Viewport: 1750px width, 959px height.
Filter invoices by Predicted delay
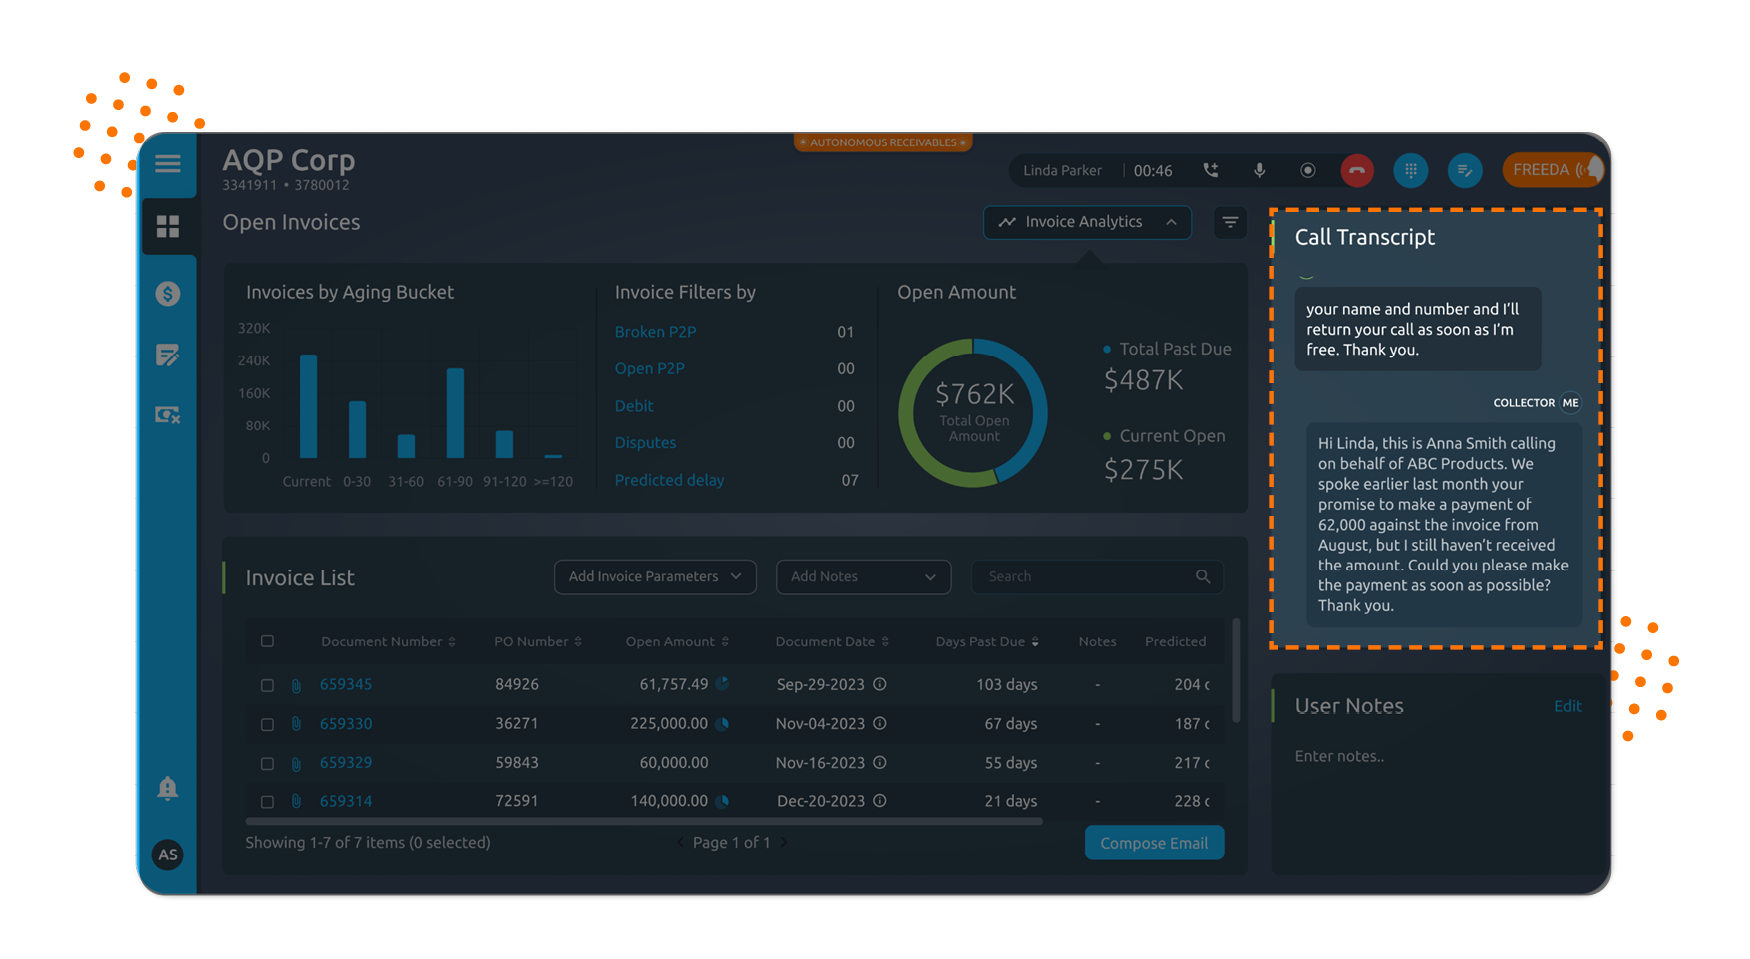pyautogui.click(x=669, y=480)
